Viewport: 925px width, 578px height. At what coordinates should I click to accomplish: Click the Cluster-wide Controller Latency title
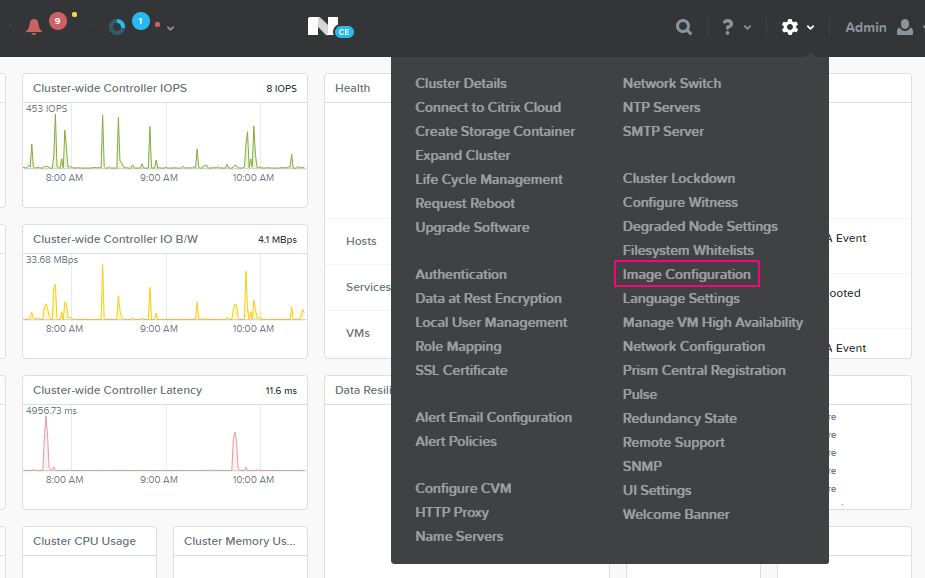coord(117,390)
